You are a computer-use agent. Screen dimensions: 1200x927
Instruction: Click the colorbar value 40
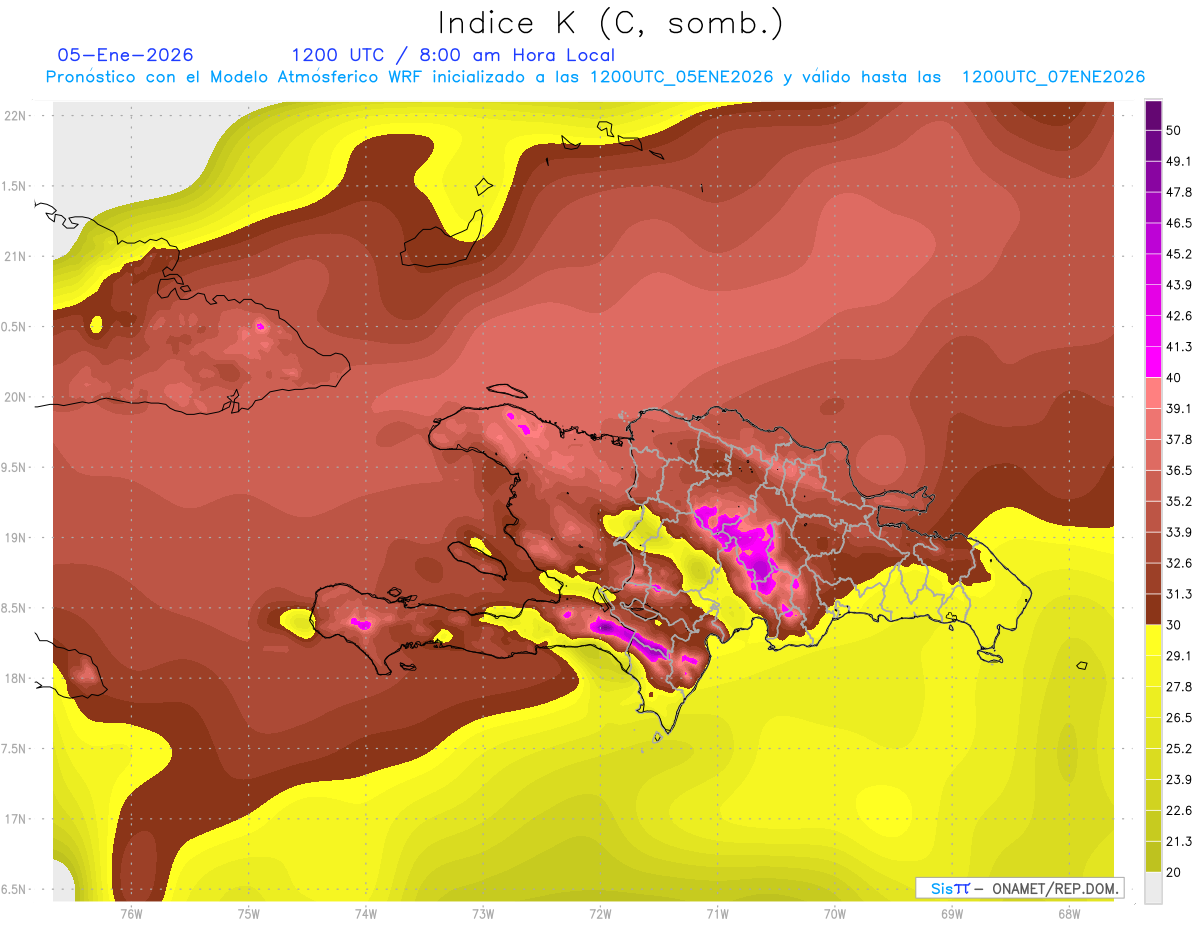(x=1174, y=377)
